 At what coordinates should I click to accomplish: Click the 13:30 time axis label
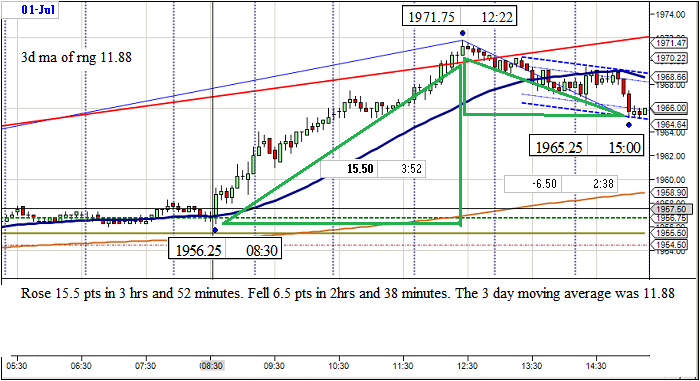(531, 366)
